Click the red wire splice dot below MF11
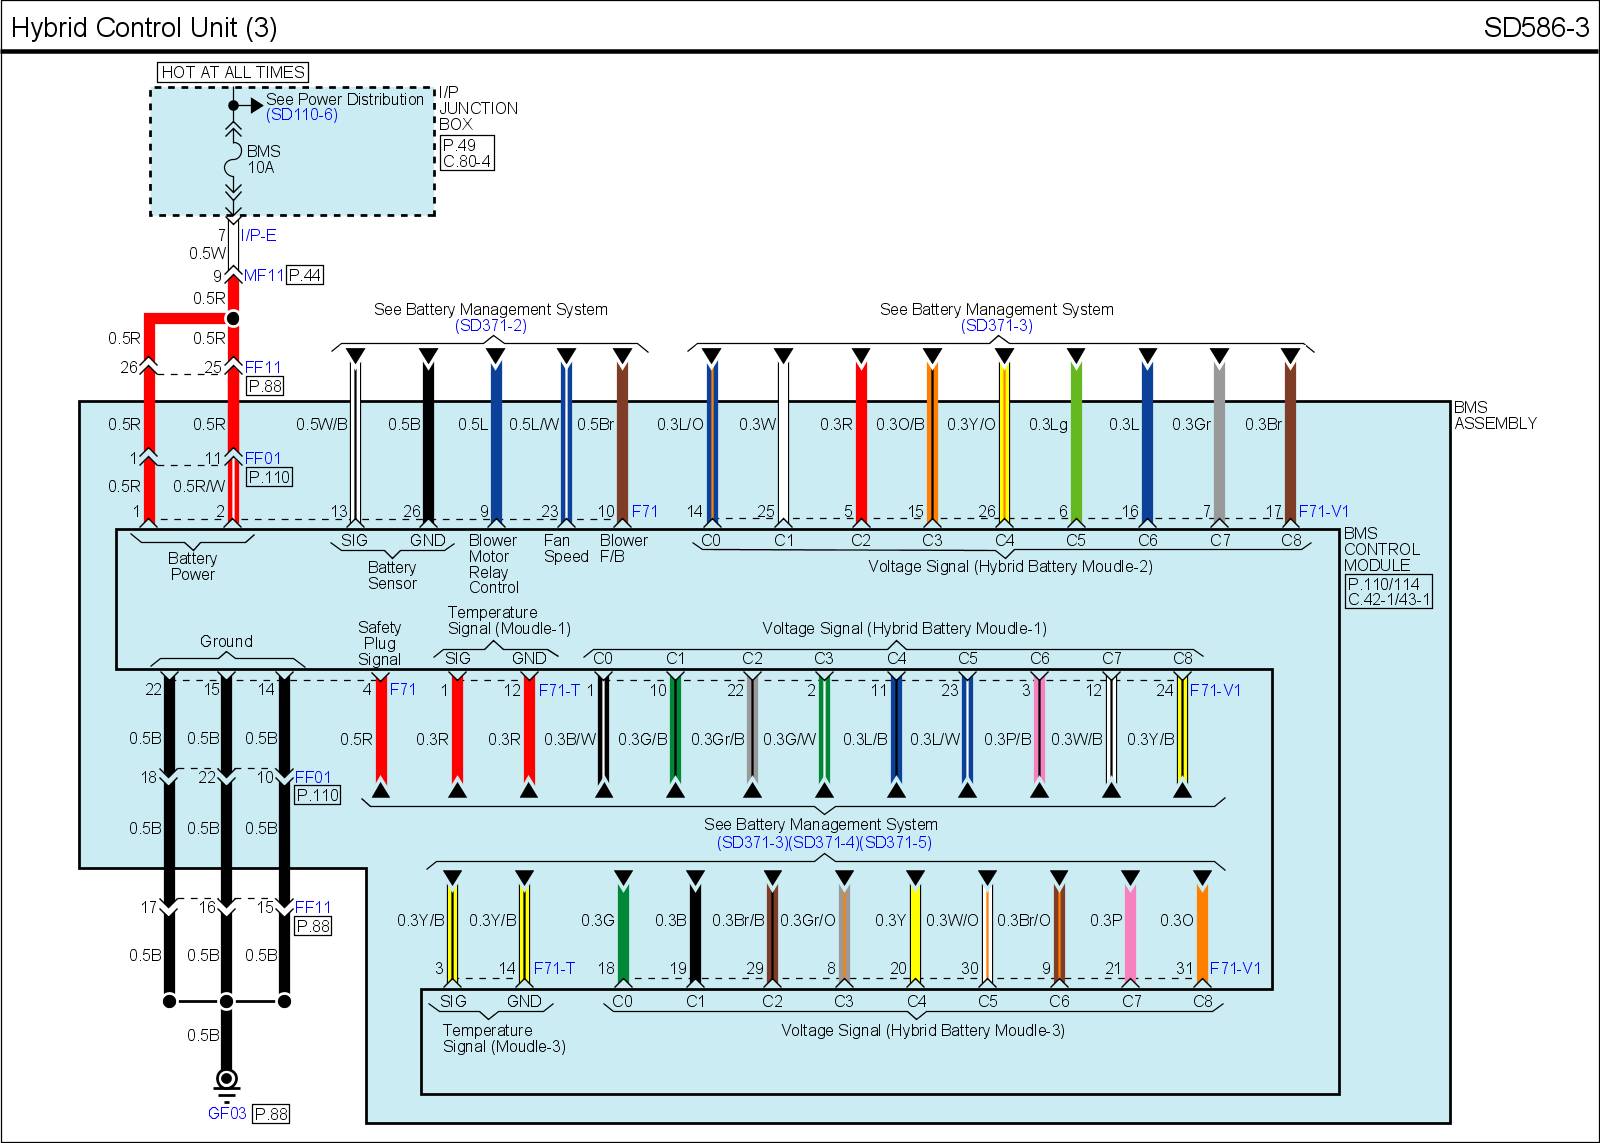The image size is (1600, 1143). click(x=232, y=318)
